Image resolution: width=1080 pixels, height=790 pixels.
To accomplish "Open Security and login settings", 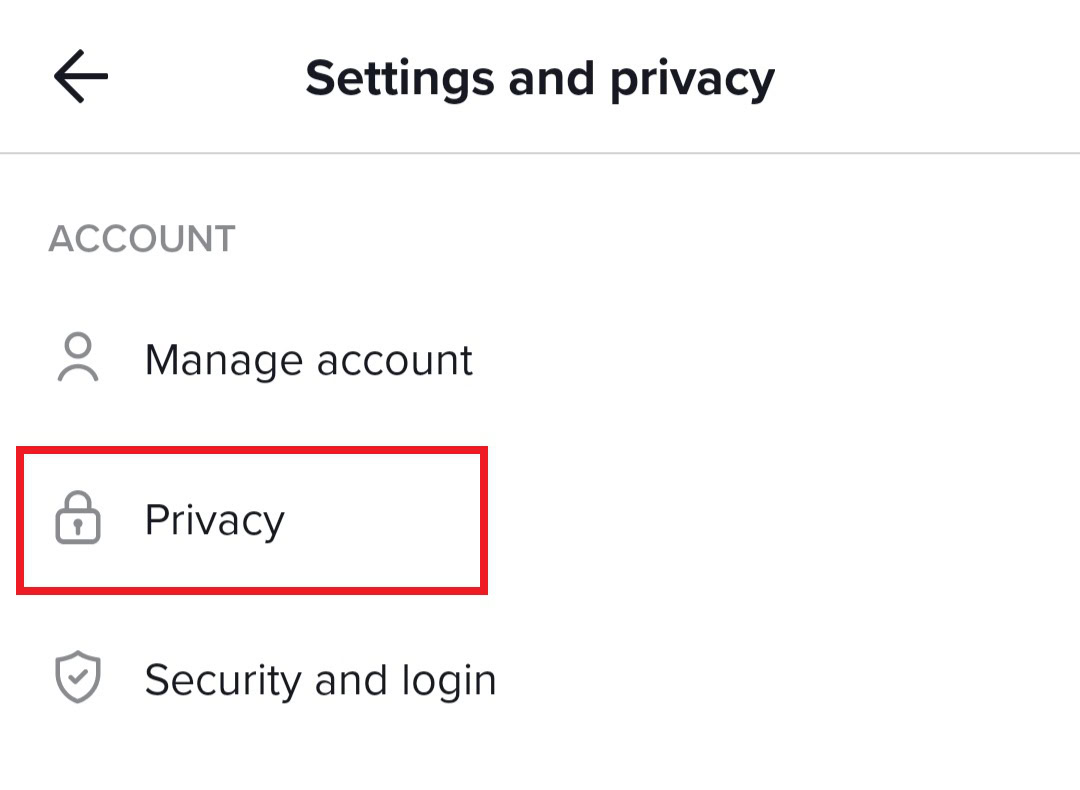I will (320, 680).
